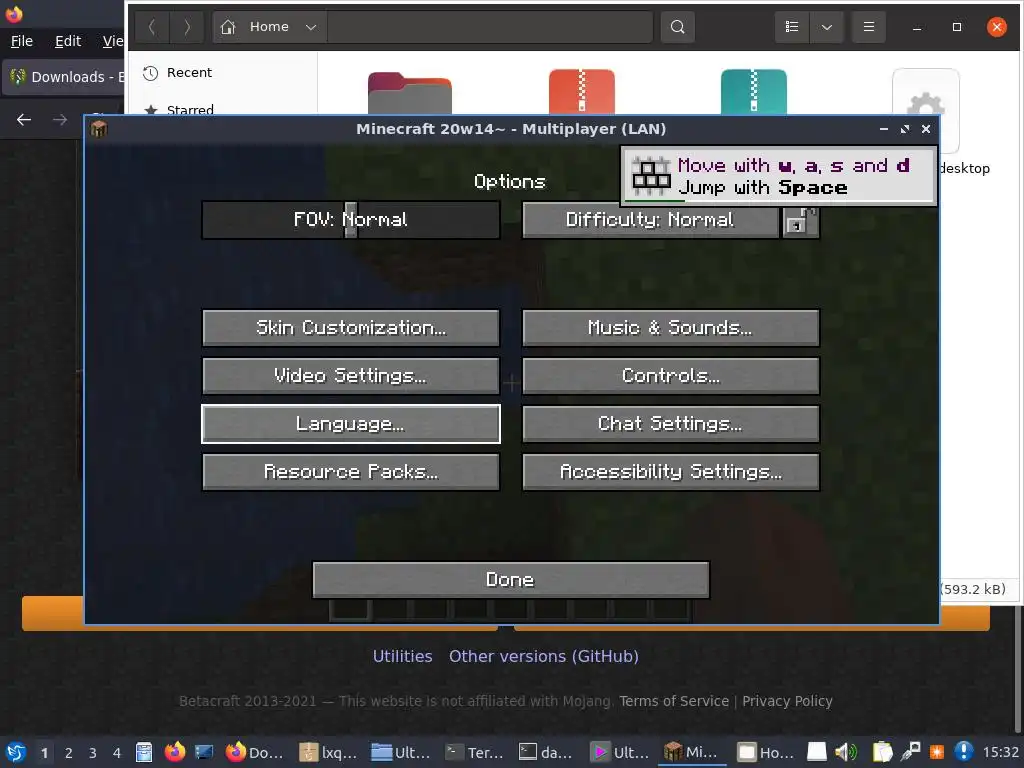
Task: Click the empty path bar field in file manager
Action: click(490, 27)
